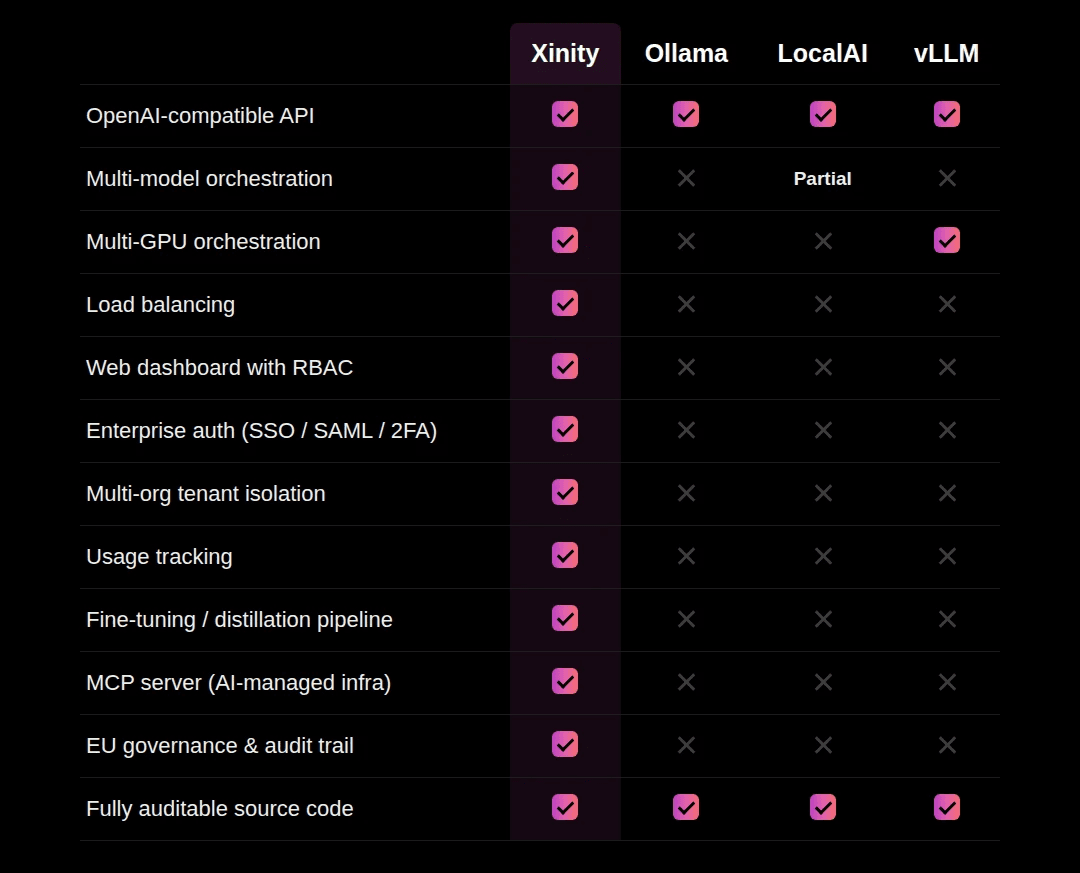Click Xinity's Usage tracking checkmark
Image resolution: width=1080 pixels, height=873 pixels.
(x=565, y=555)
